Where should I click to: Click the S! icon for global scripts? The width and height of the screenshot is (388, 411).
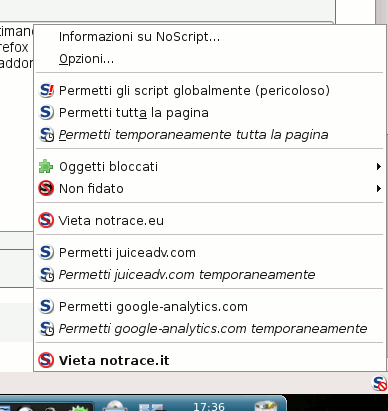[46, 90]
